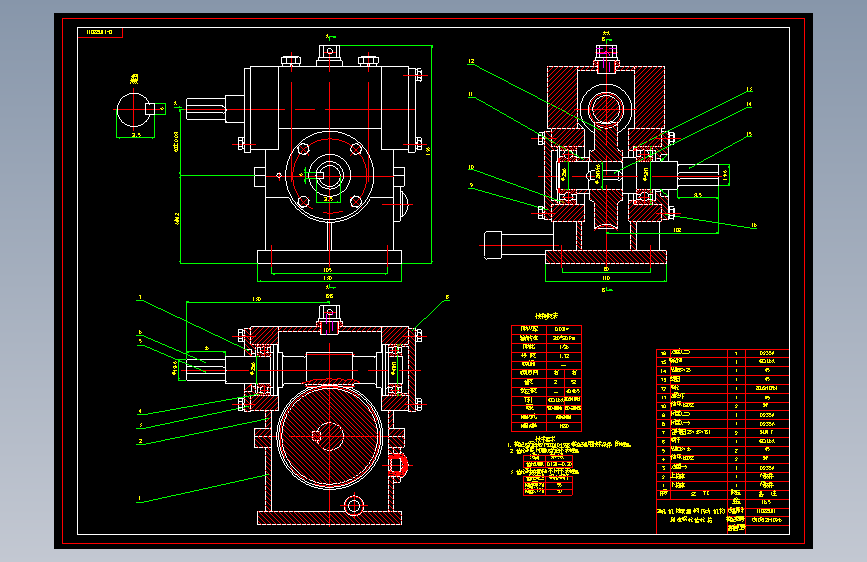This screenshot has width=867, height=562.
Task: Select the round bearing cover flange in front view
Action: pos(330,175)
